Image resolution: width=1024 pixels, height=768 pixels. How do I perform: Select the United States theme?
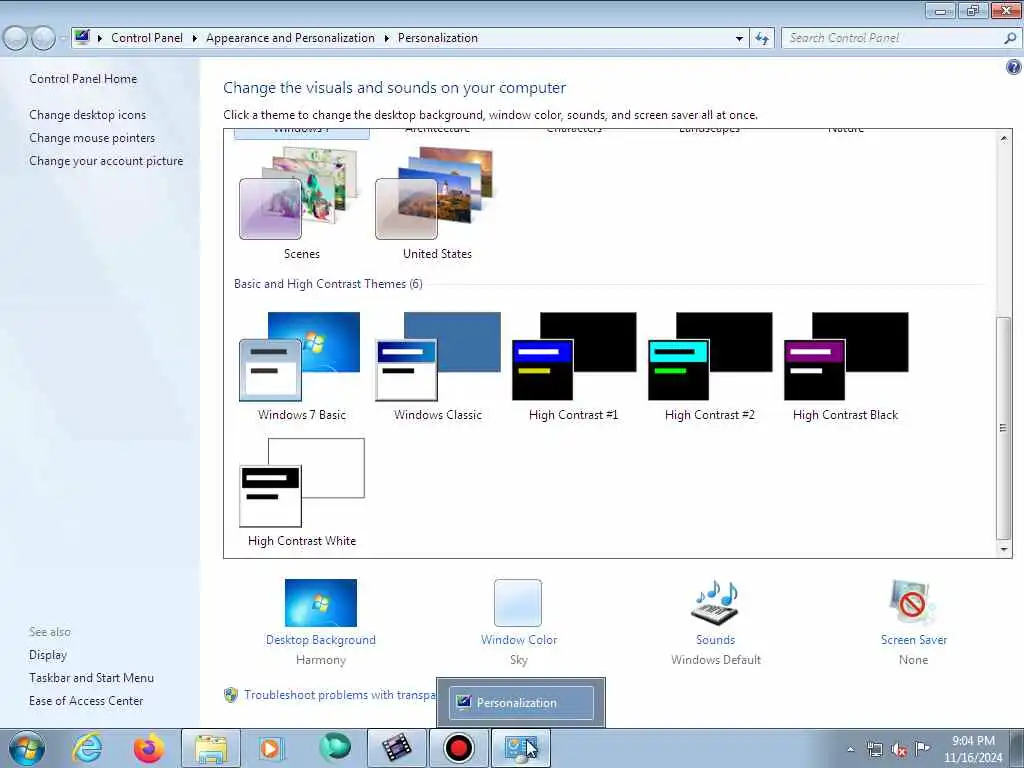click(437, 203)
